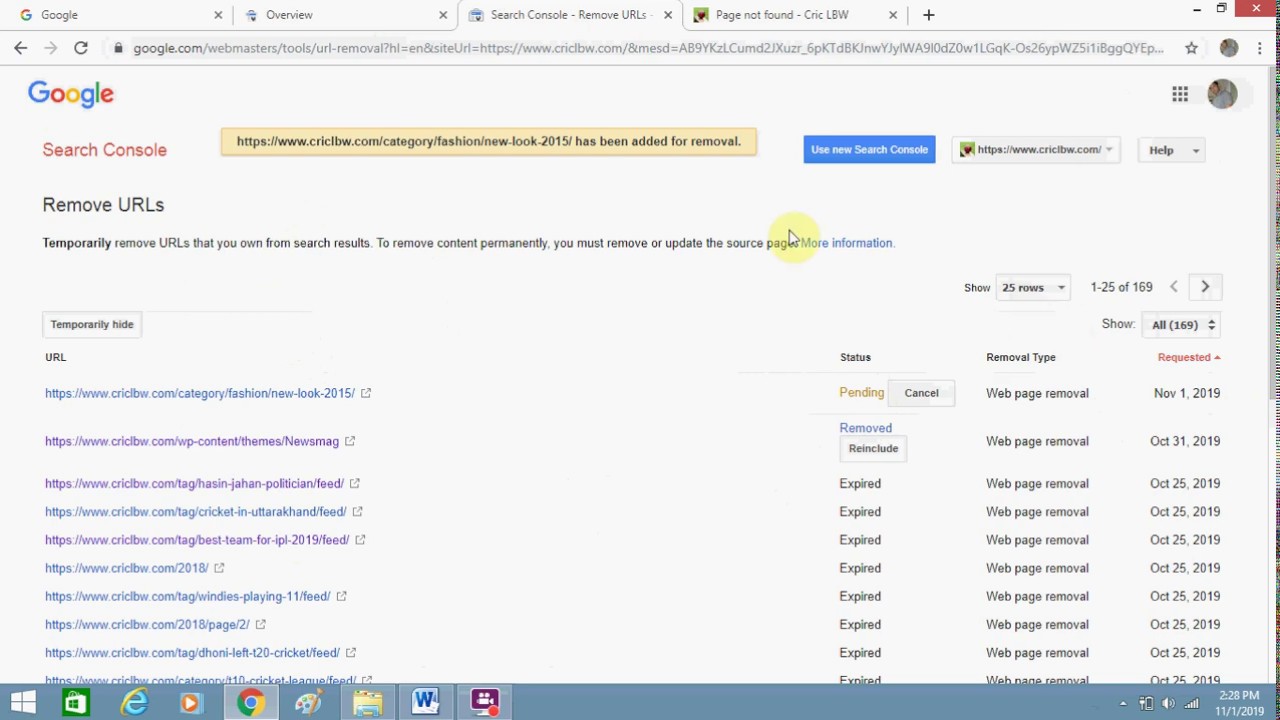Open a new browser tab

(x=928, y=15)
